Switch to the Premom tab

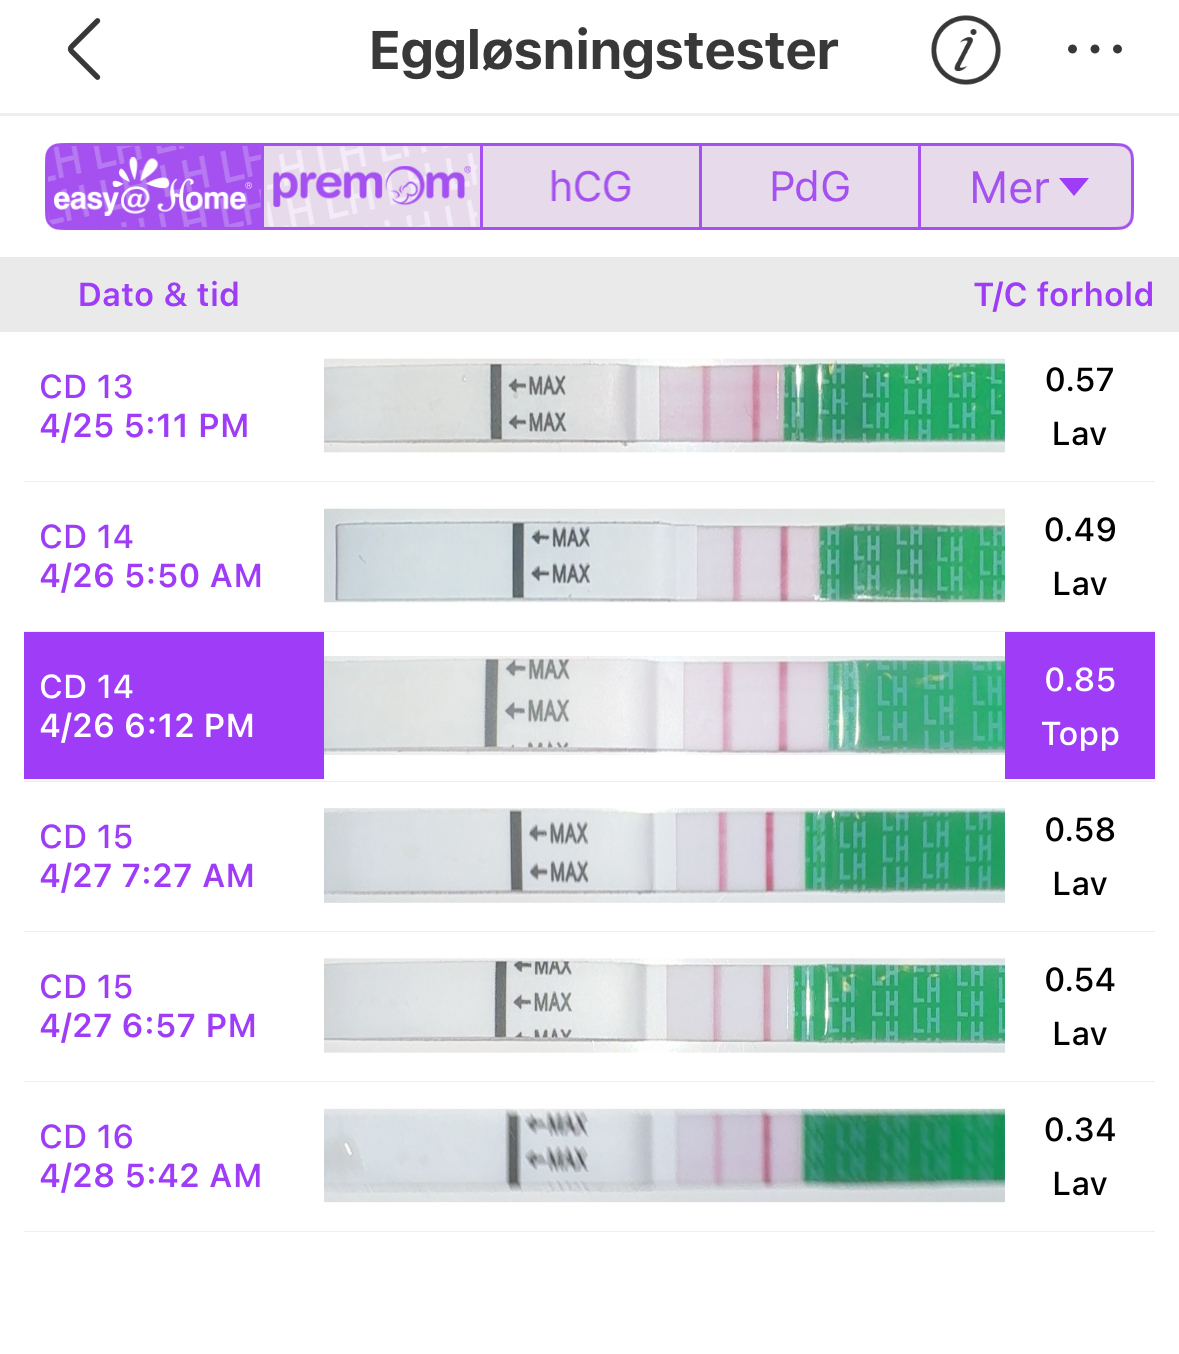(x=372, y=187)
